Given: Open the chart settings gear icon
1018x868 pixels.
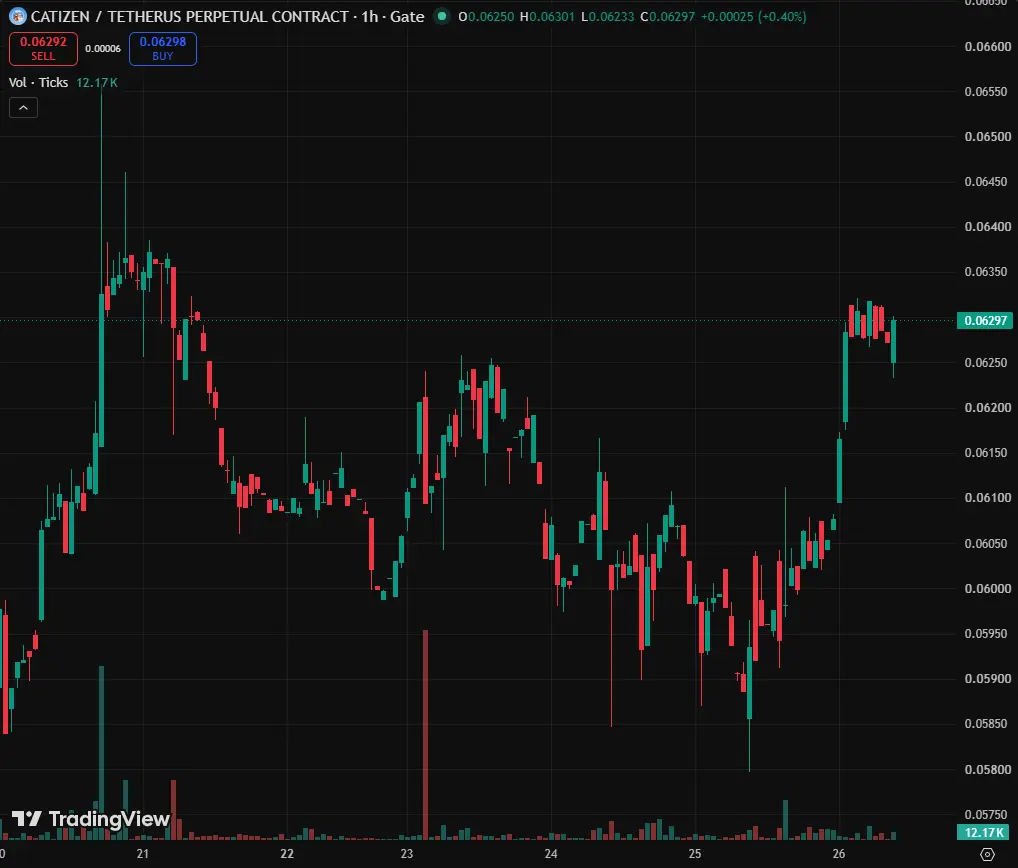Looking at the screenshot, I should point(987,854).
